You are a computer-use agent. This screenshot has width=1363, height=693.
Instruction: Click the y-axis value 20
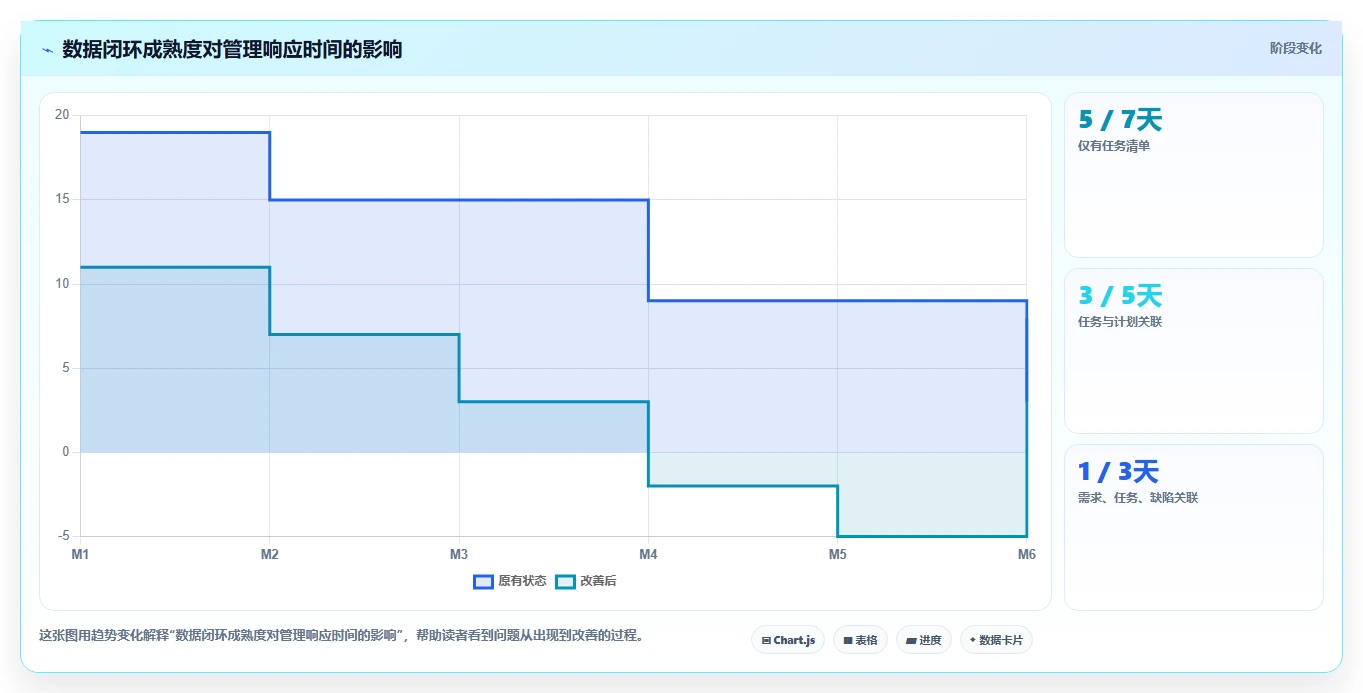click(x=62, y=115)
